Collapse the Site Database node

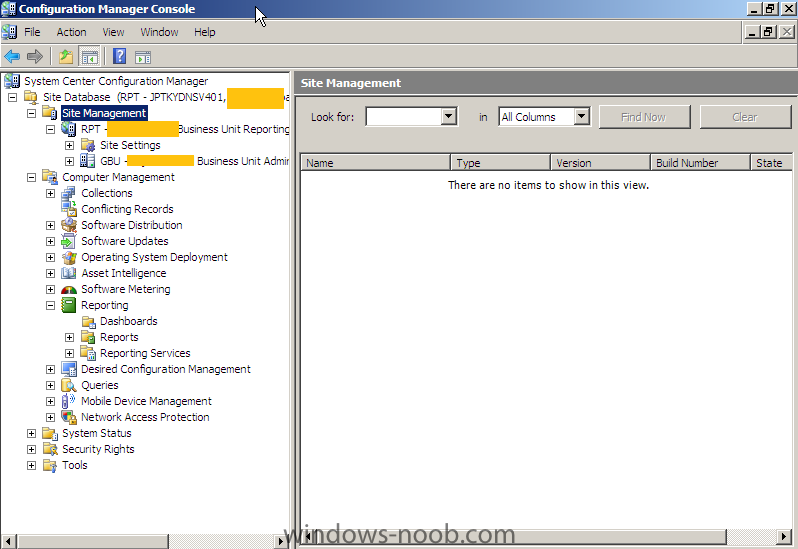pyautogui.click(x=12, y=97)
